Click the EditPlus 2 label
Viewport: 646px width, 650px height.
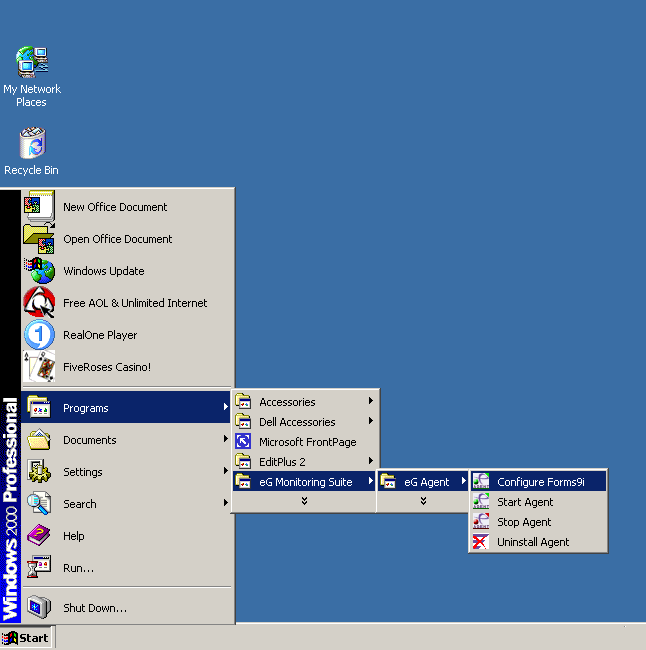[x=282, y=462]
